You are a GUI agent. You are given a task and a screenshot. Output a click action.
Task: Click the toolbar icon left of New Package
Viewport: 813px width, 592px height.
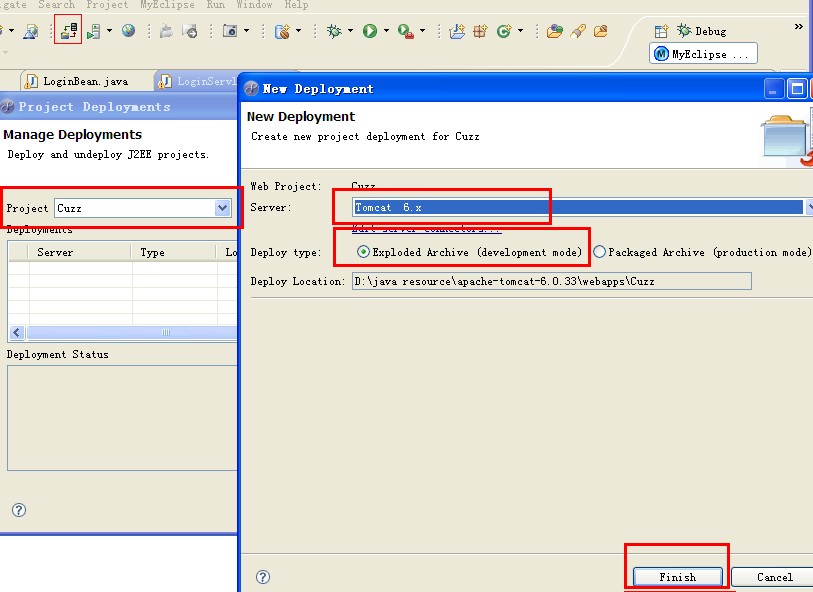click(457, 31)
